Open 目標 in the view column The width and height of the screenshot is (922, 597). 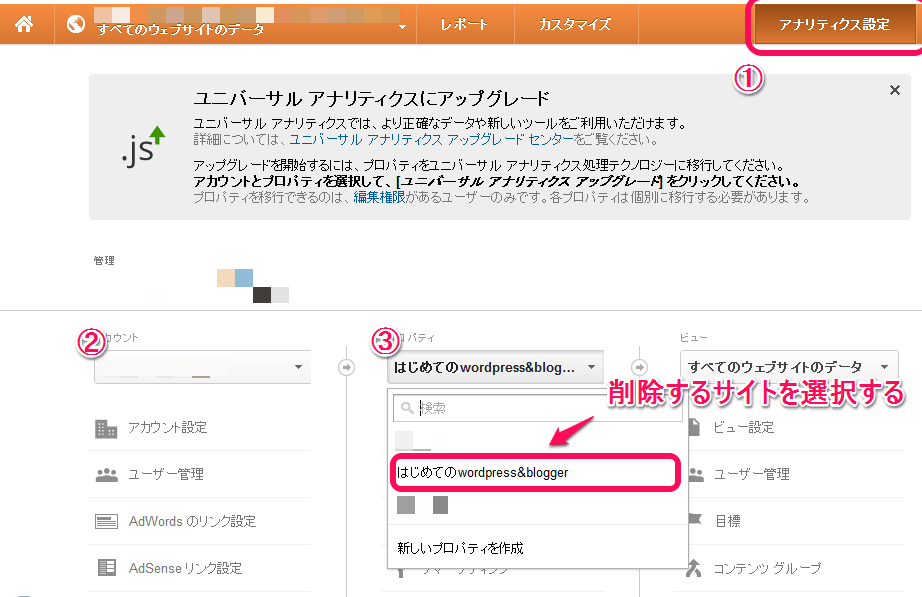click(x=727, y=521)
